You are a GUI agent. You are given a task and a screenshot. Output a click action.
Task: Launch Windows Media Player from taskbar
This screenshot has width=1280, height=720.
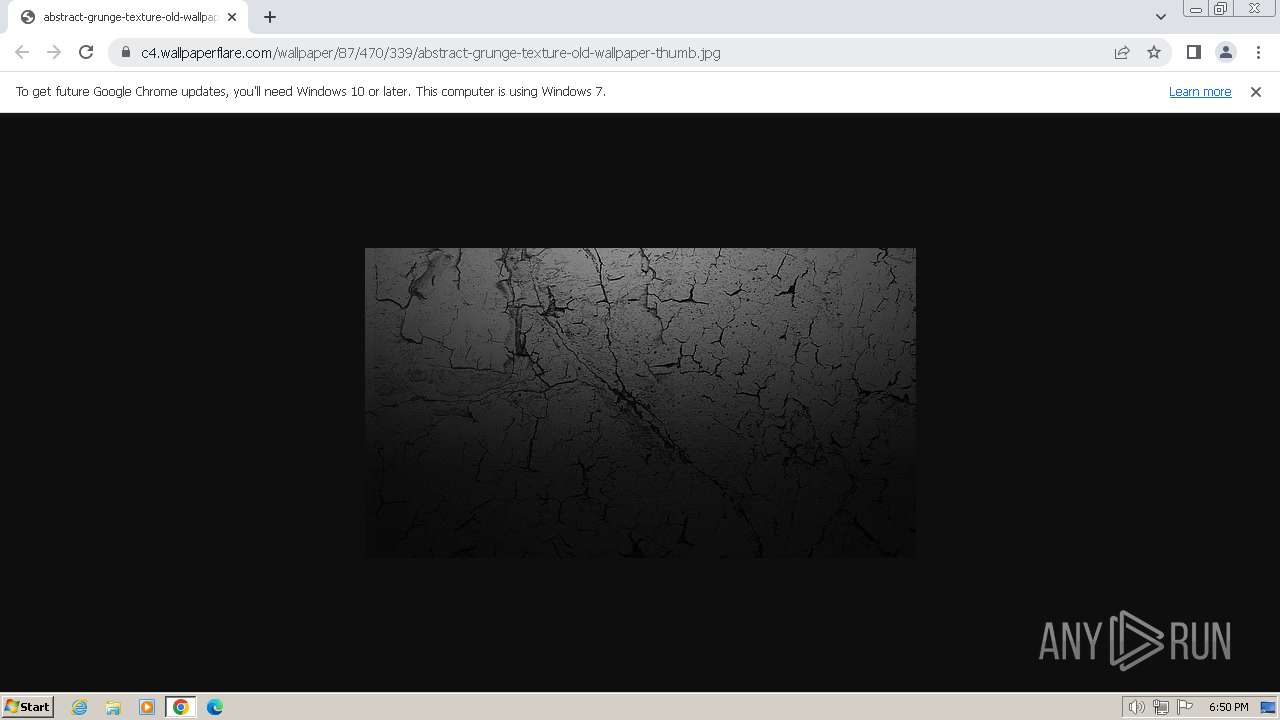pyautogui.click(x=147, y=707)
